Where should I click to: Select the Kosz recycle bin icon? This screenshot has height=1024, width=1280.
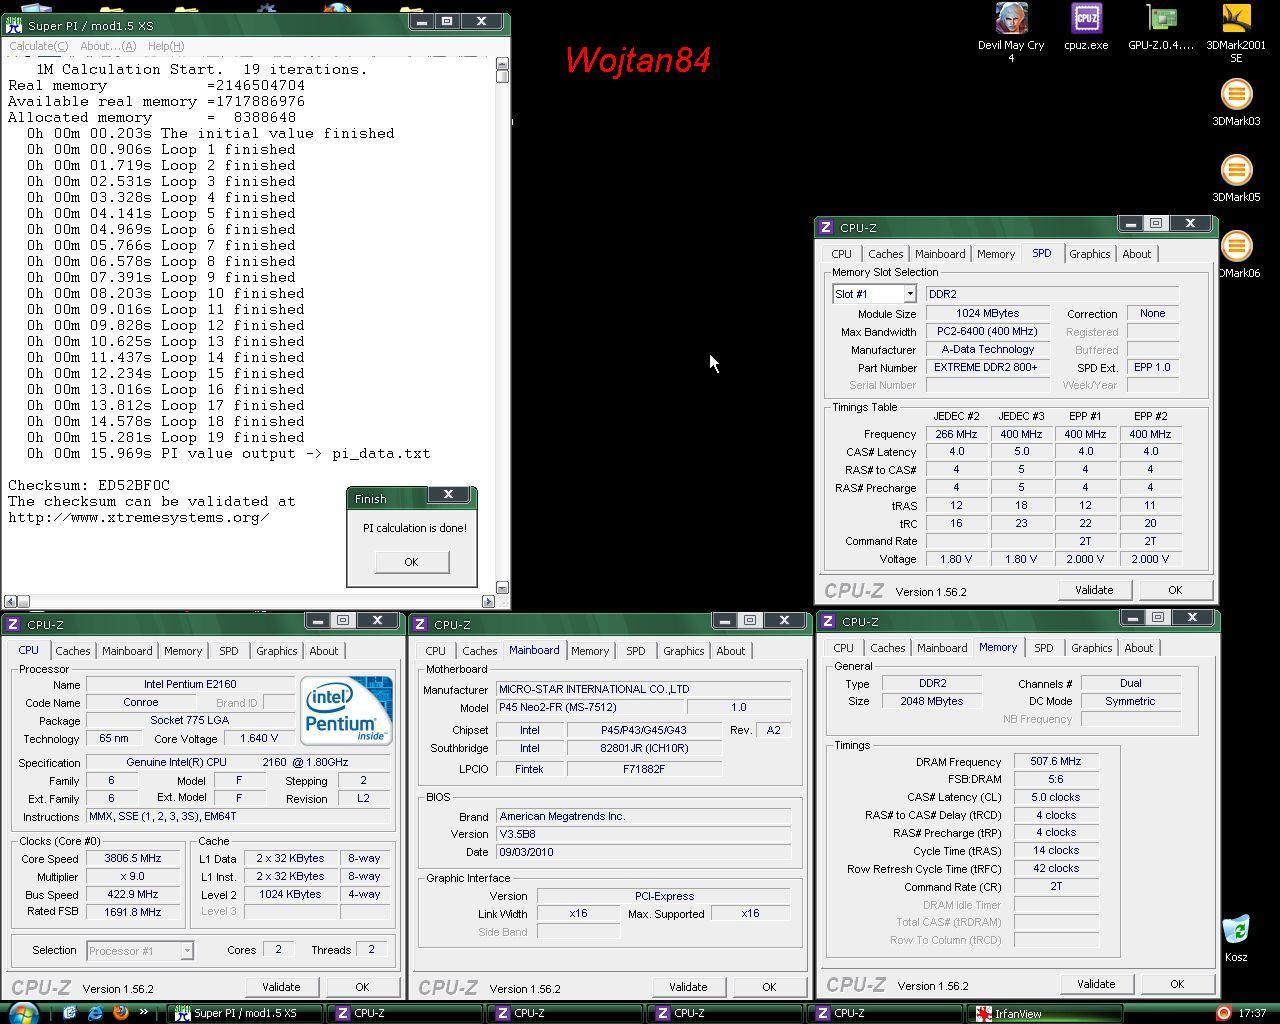pyautogui.click(x=1236, y=930)
